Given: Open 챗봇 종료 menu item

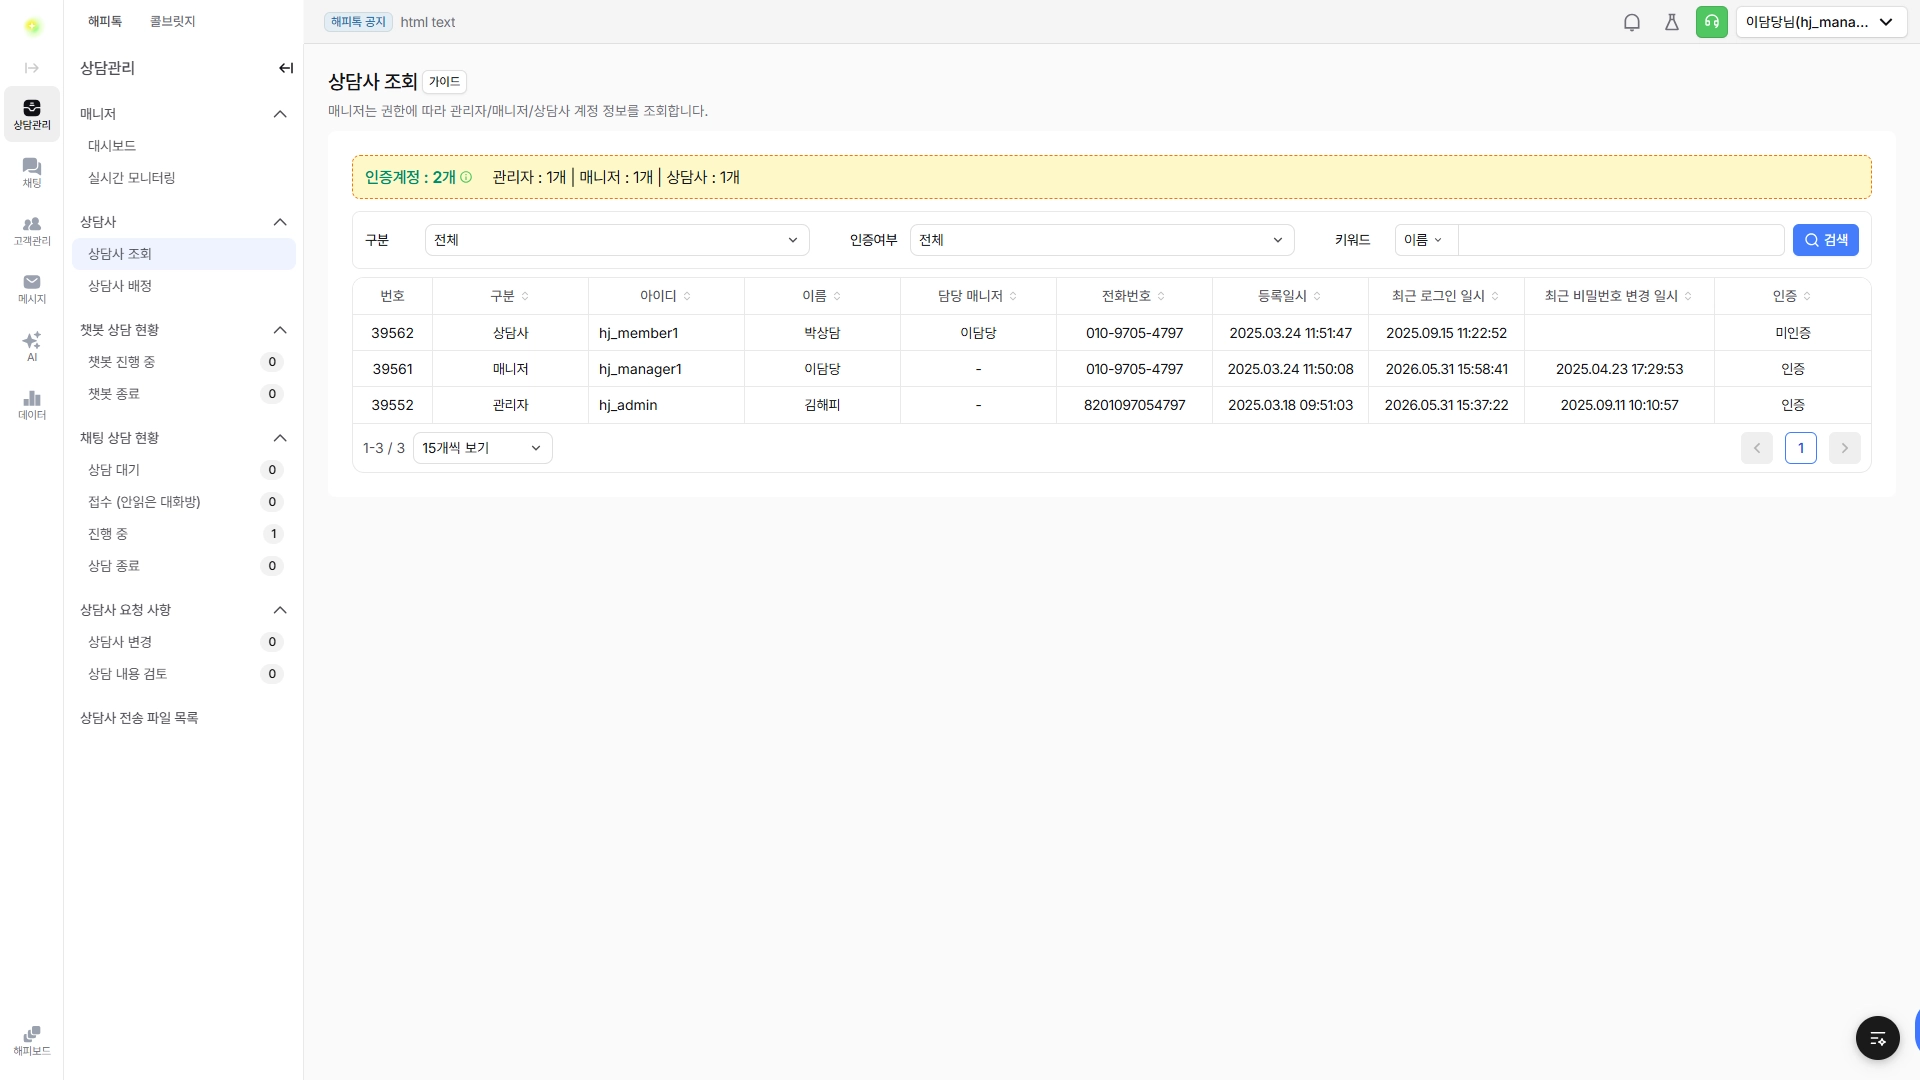Looking at the screenshot, I should (x=184, y=394).
